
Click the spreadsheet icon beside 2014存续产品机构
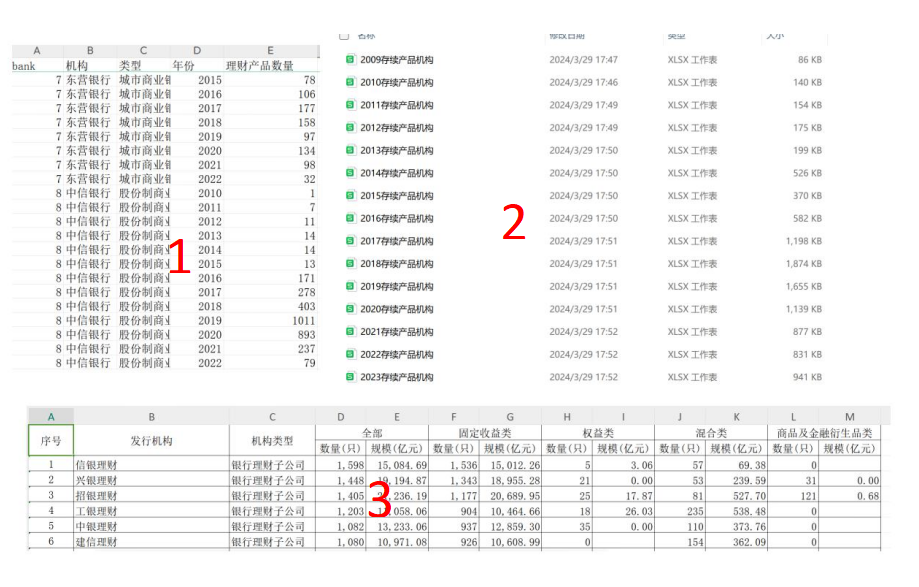[x=350, y=173]
